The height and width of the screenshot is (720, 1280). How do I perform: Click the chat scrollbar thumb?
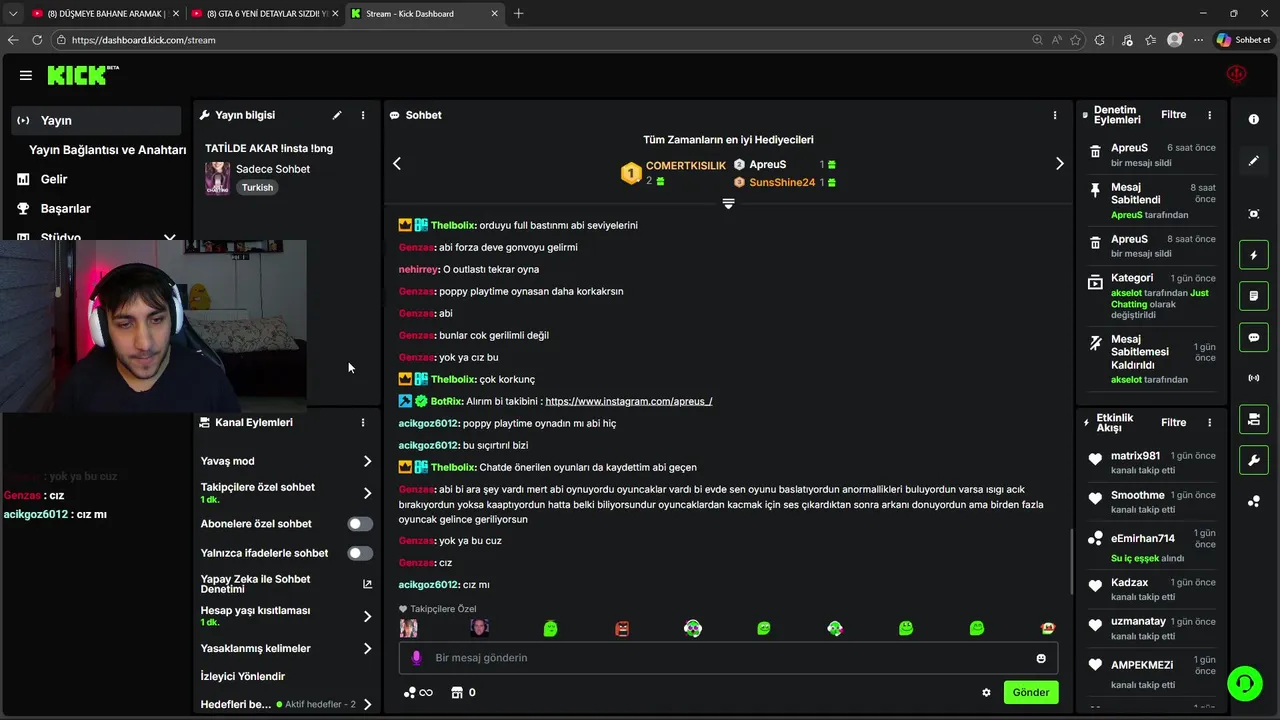tap(1071, 560)
